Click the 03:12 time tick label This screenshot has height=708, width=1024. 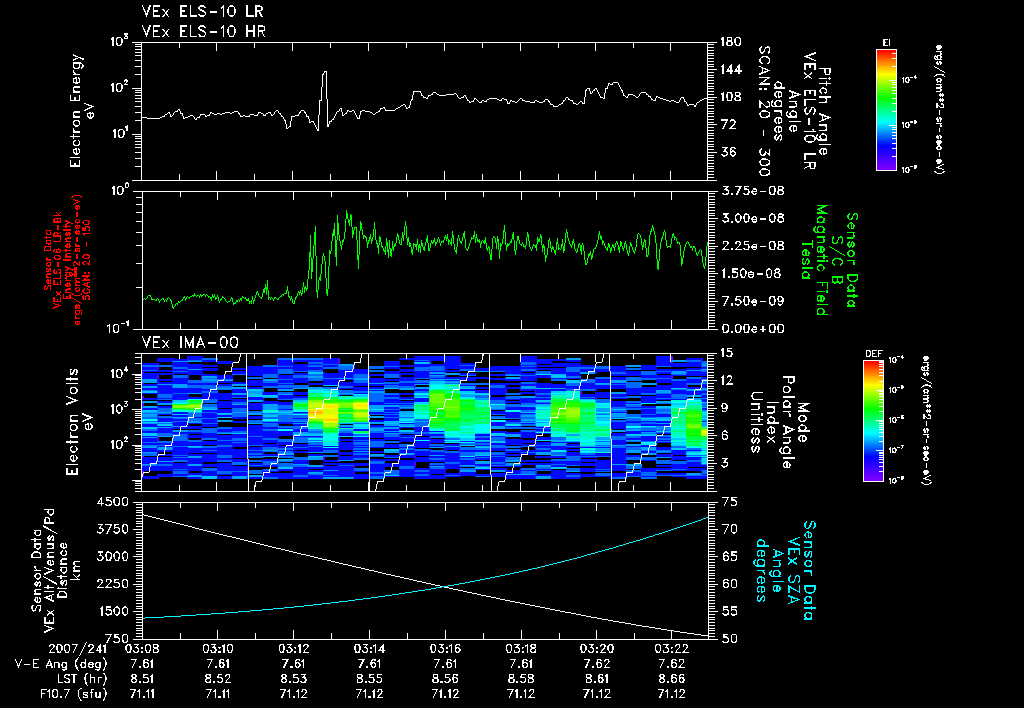click(x=293, y=649)
